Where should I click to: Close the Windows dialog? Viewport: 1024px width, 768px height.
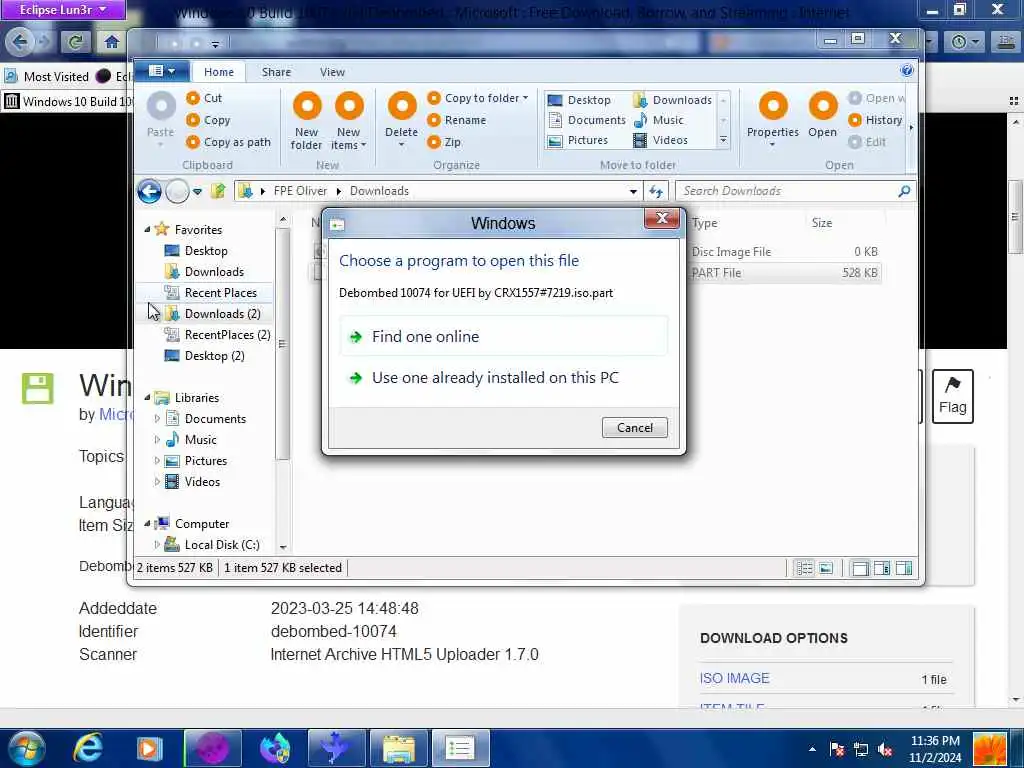point(661,219)
